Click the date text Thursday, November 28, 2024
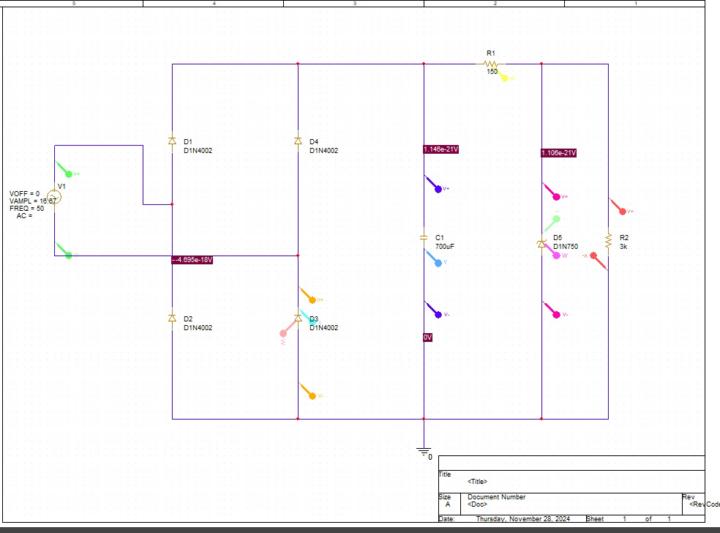720x533 pixels. [523, 518]
